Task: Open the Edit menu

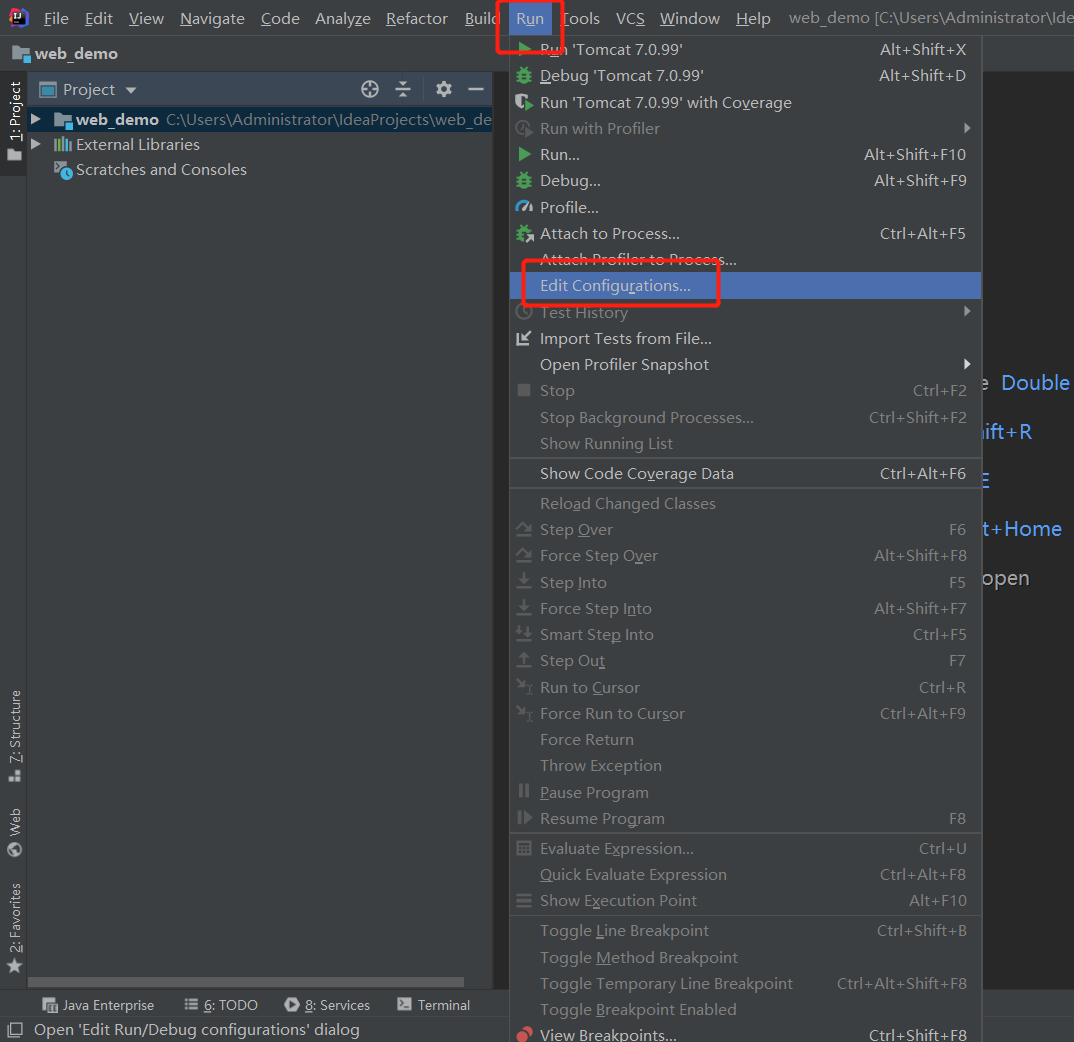Action: point(99,18)
